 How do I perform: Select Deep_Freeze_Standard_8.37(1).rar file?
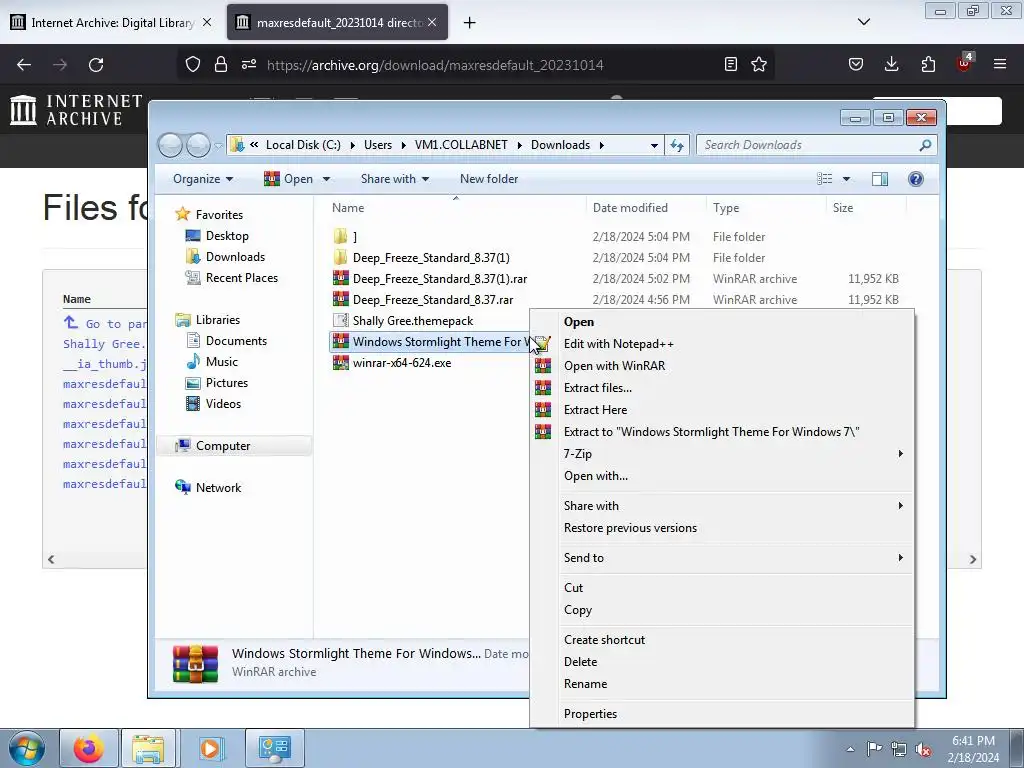[440, 279]
